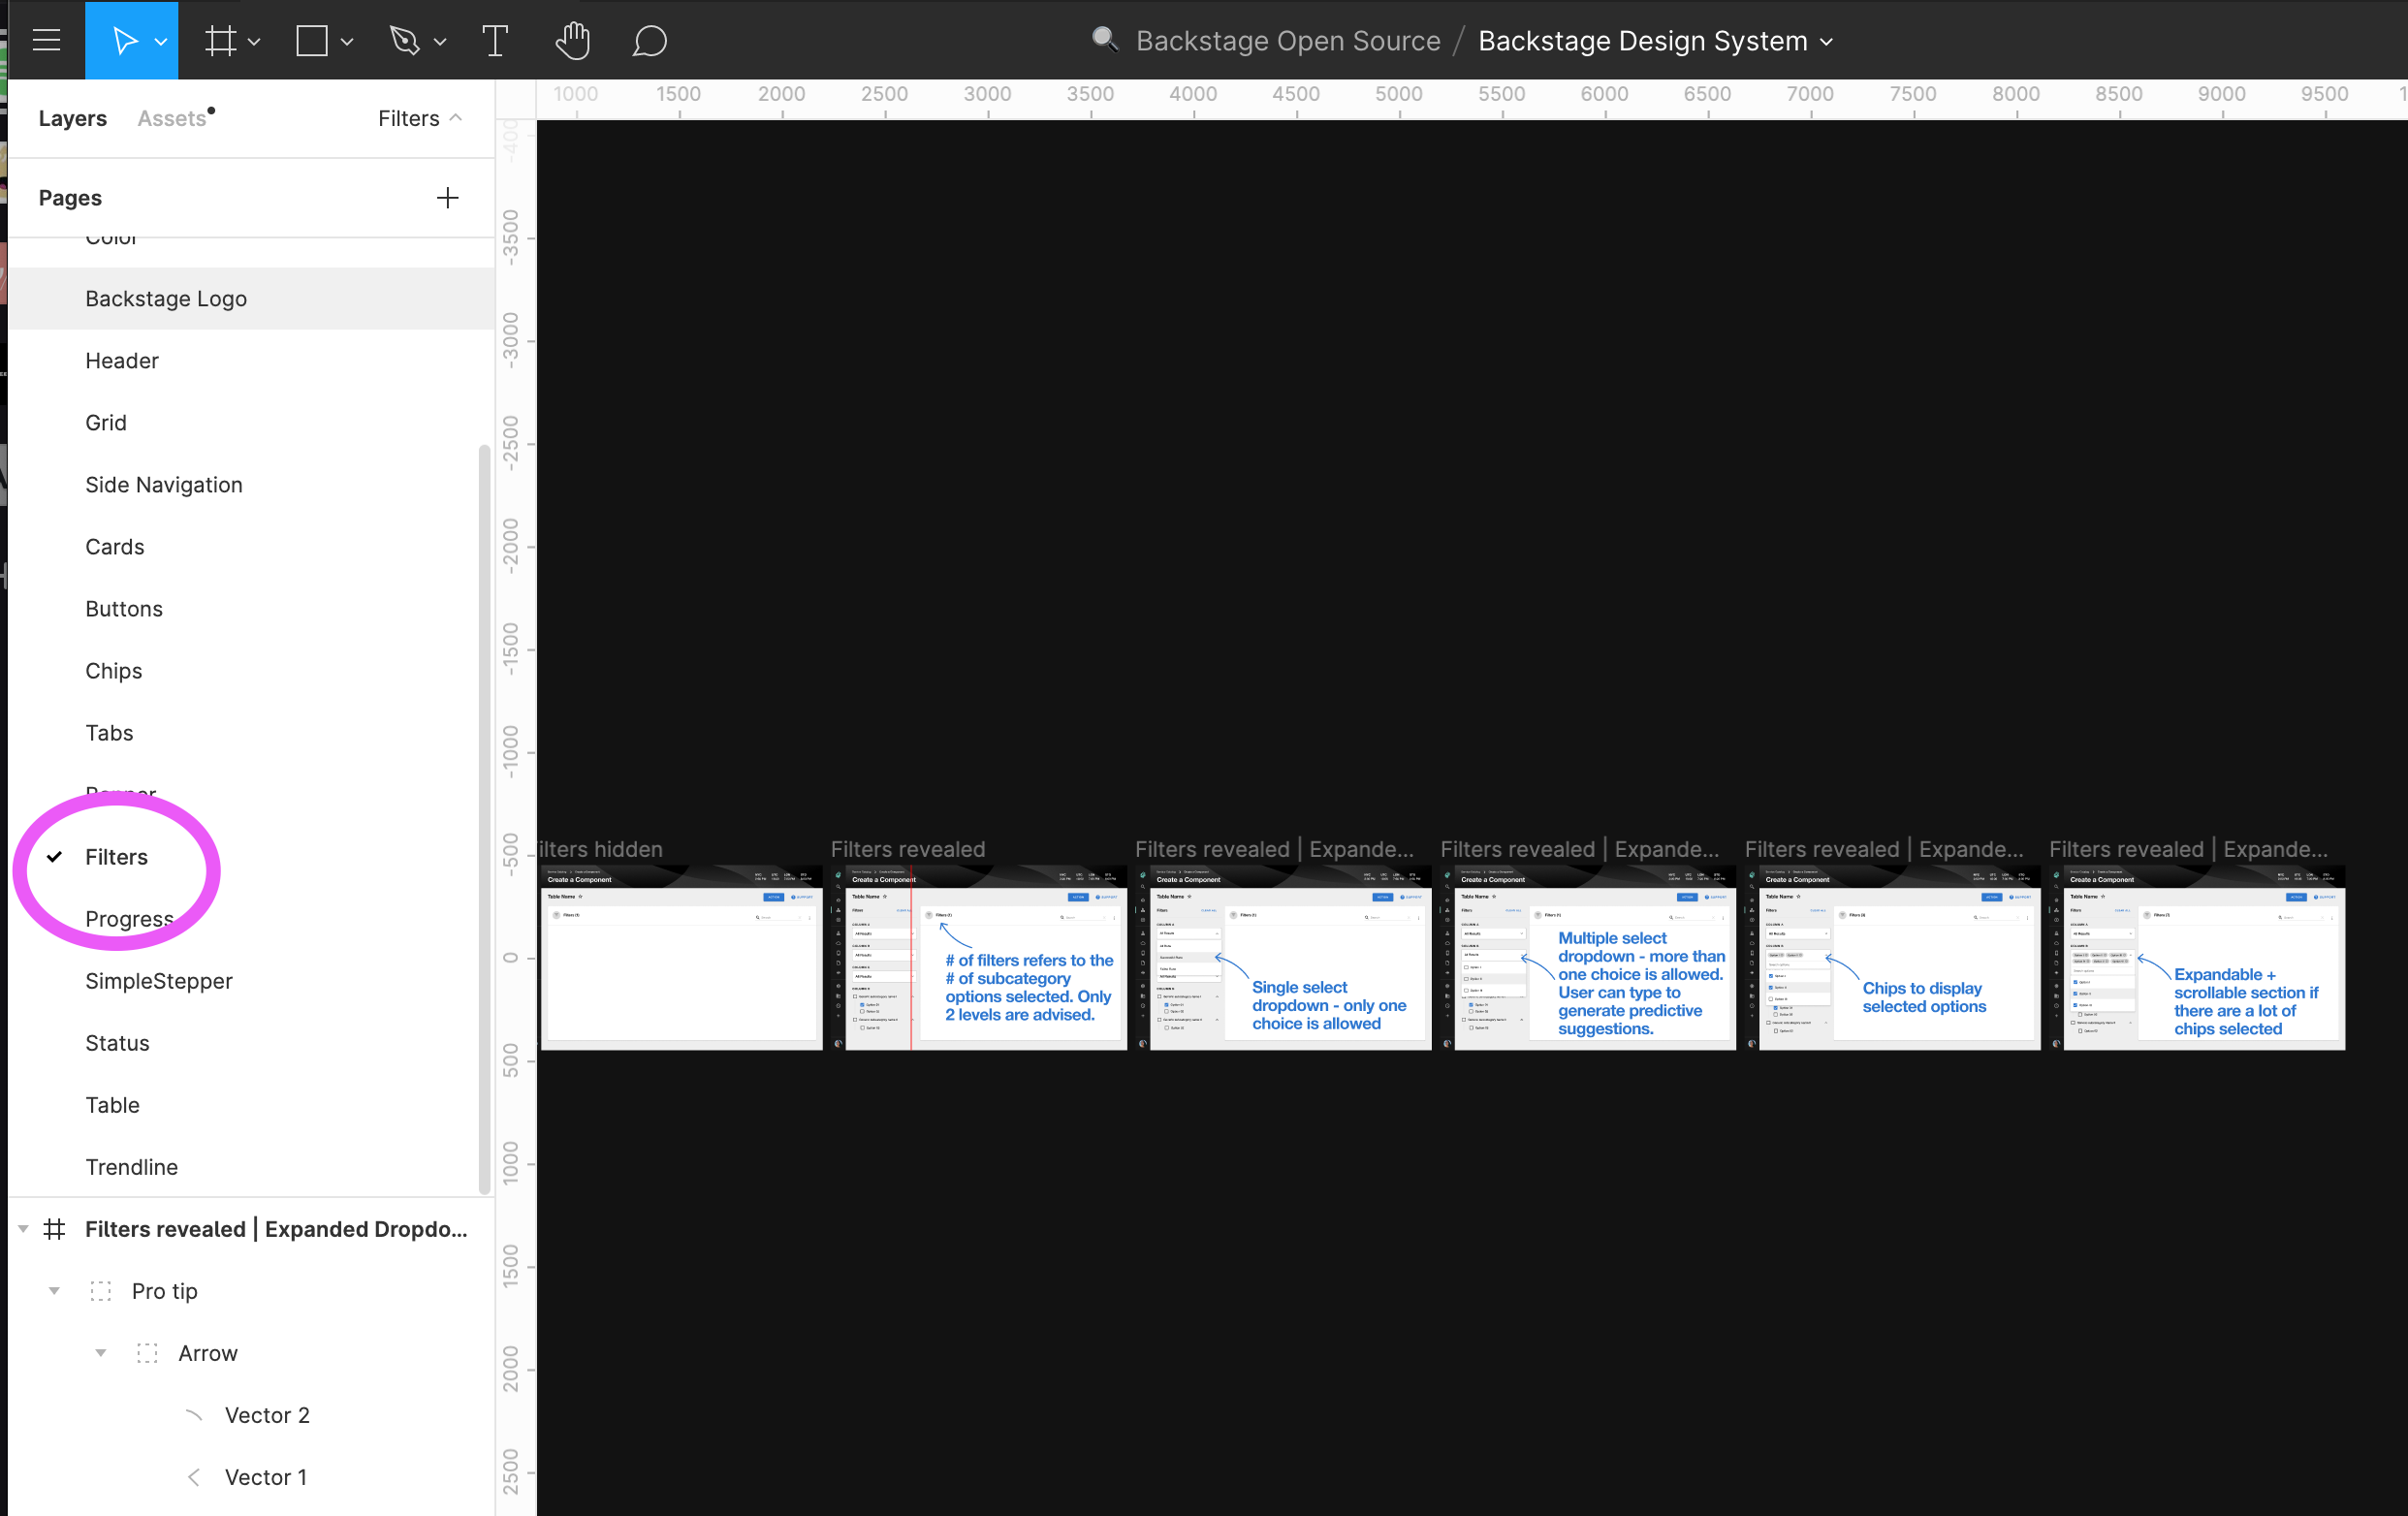
Task: Open the Status page
Action: point(251,1043)
